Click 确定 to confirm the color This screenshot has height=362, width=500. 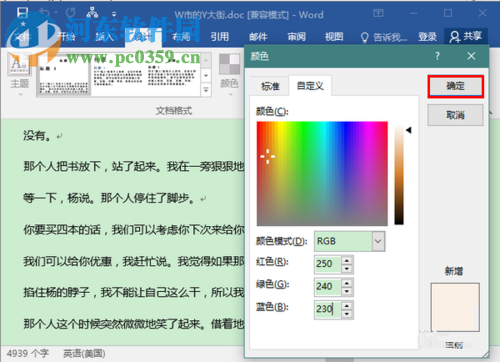point(455,86)
